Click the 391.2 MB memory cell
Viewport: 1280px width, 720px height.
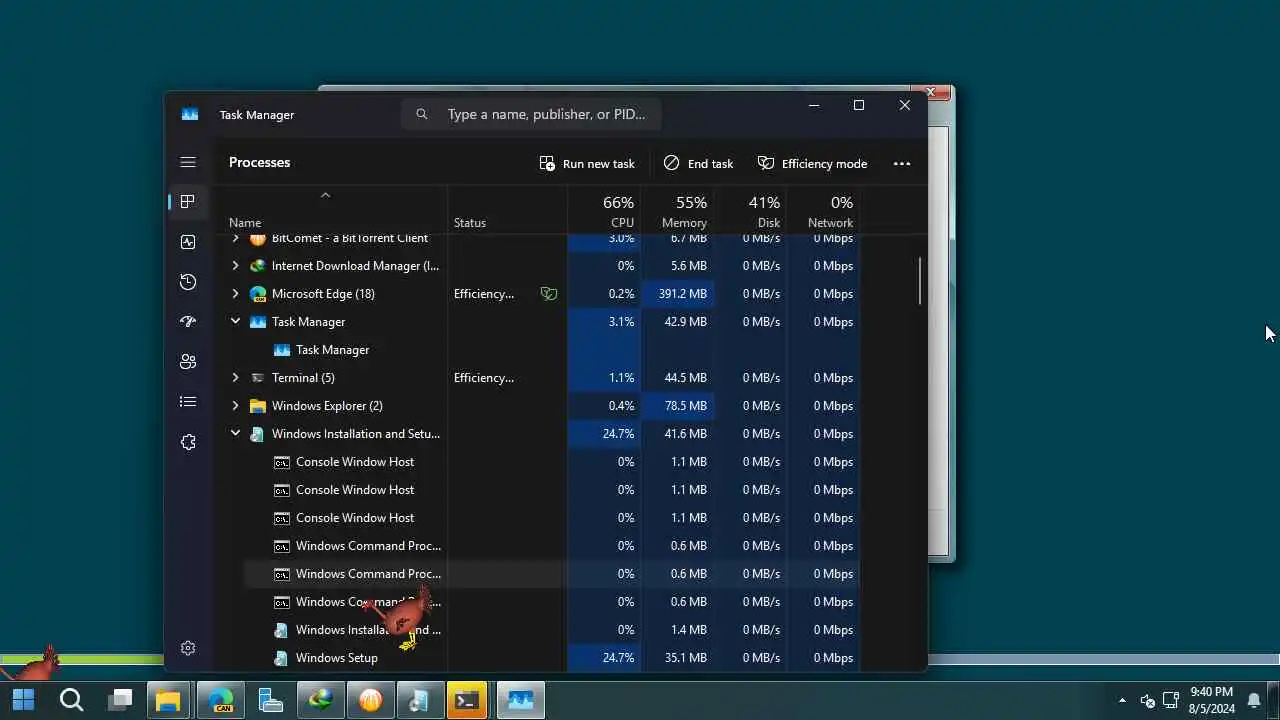(677, 294)
